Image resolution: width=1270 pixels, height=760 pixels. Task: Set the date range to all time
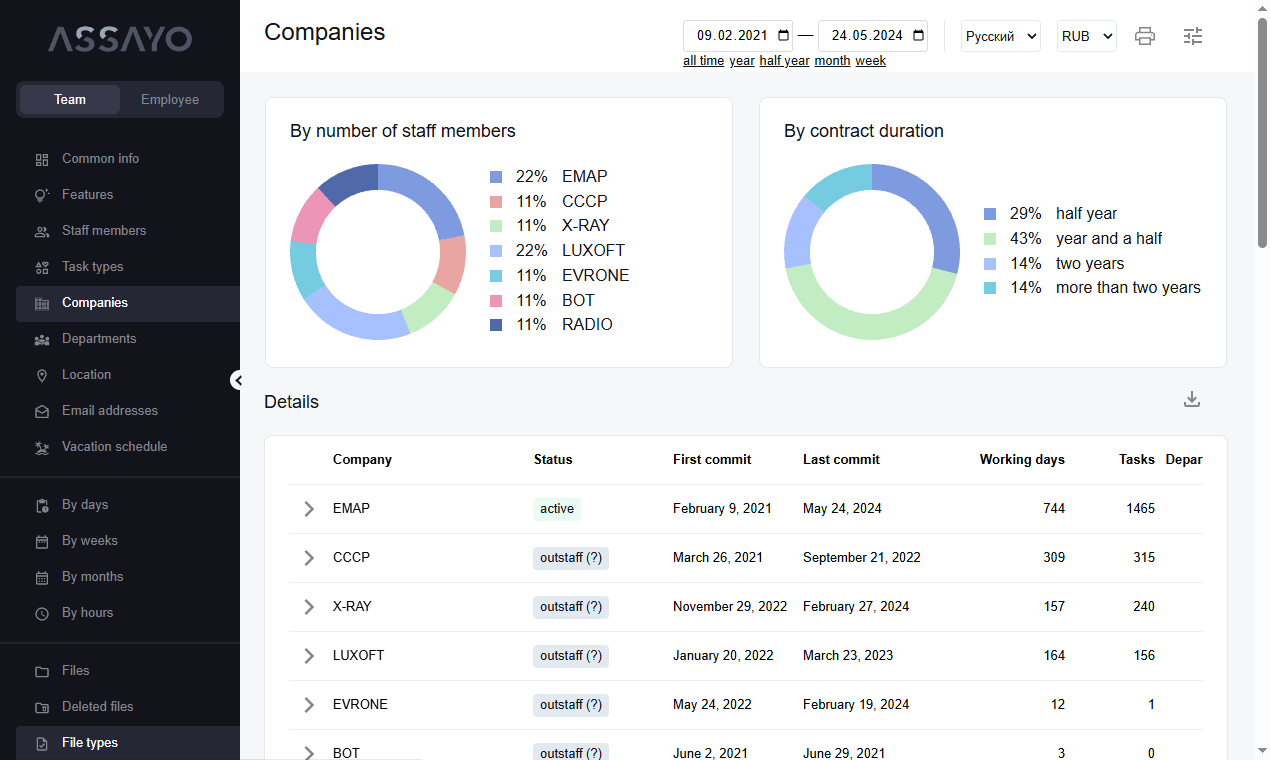(x=703, y=61)
